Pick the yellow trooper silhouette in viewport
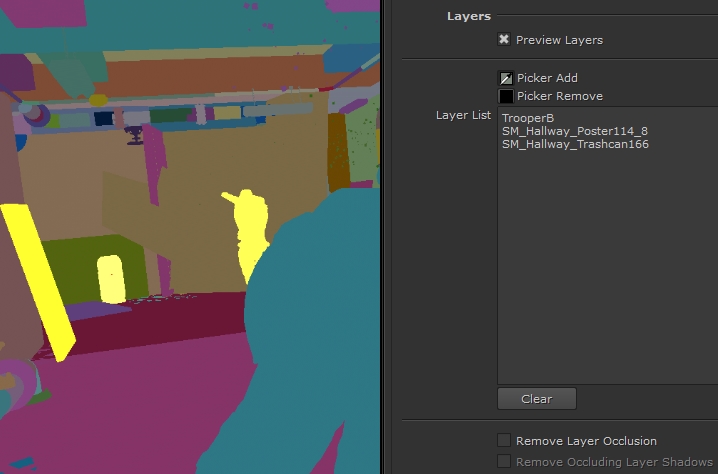This screenshot has width=718, height=474. click(248, 230)
